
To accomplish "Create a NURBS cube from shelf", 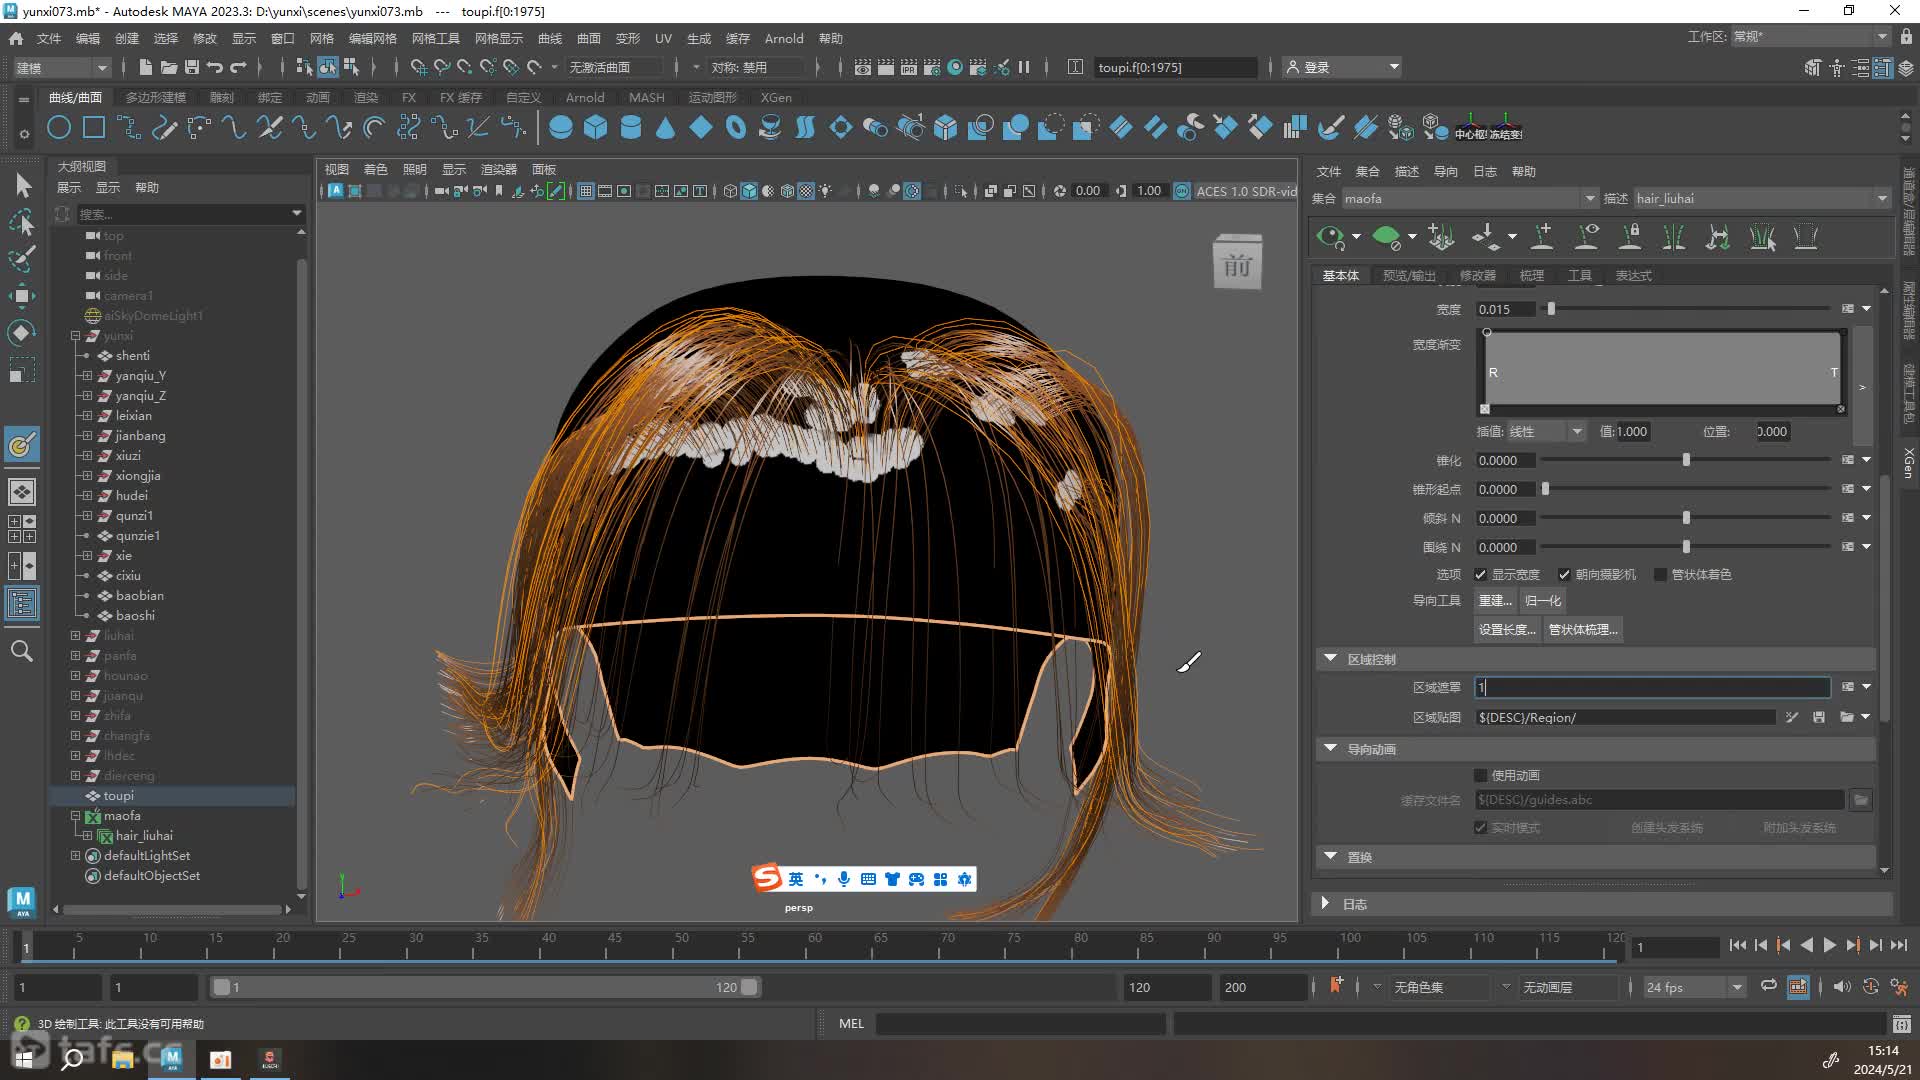I will (x=596, y=128).
